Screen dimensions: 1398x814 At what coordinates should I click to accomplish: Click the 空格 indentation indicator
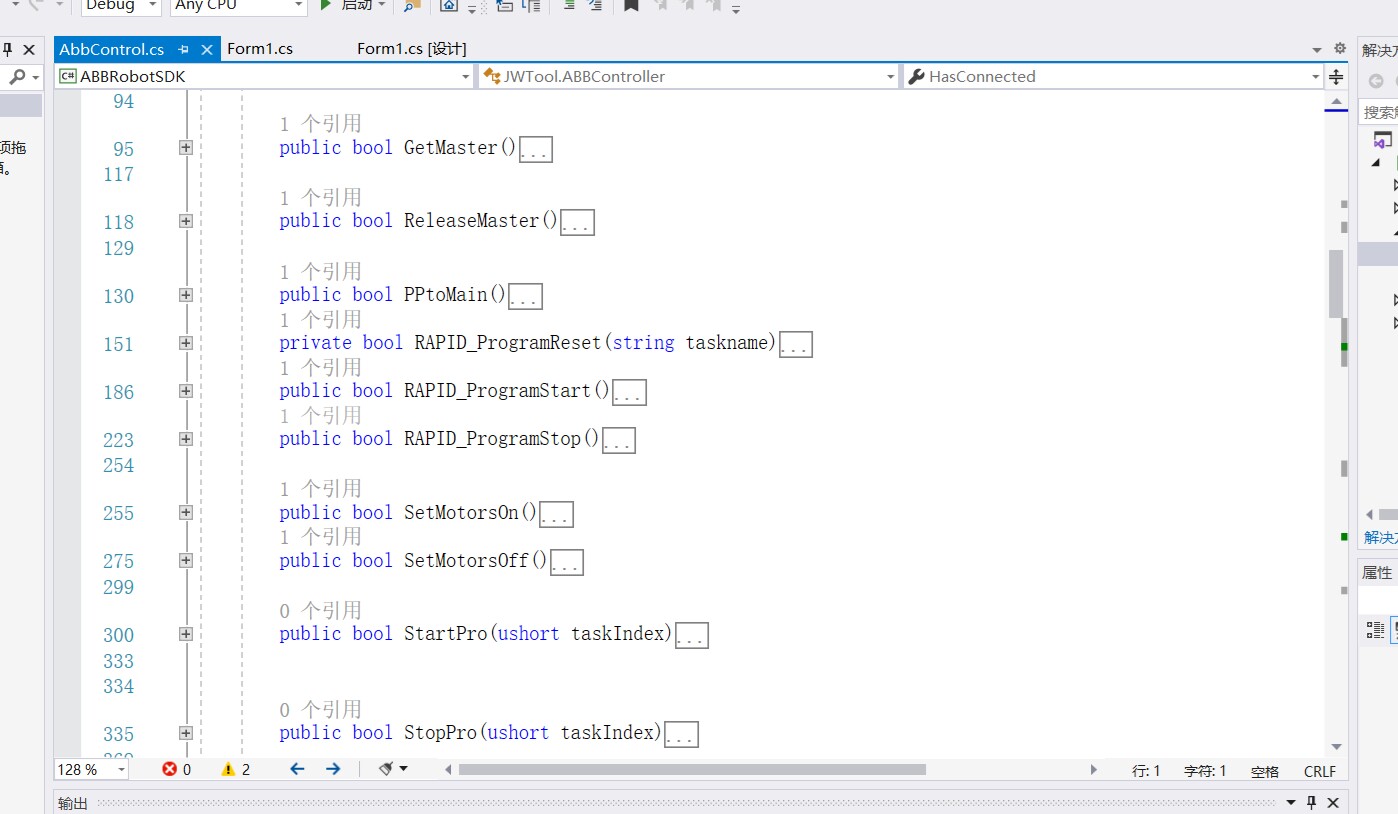click(x=1265, y=771)
